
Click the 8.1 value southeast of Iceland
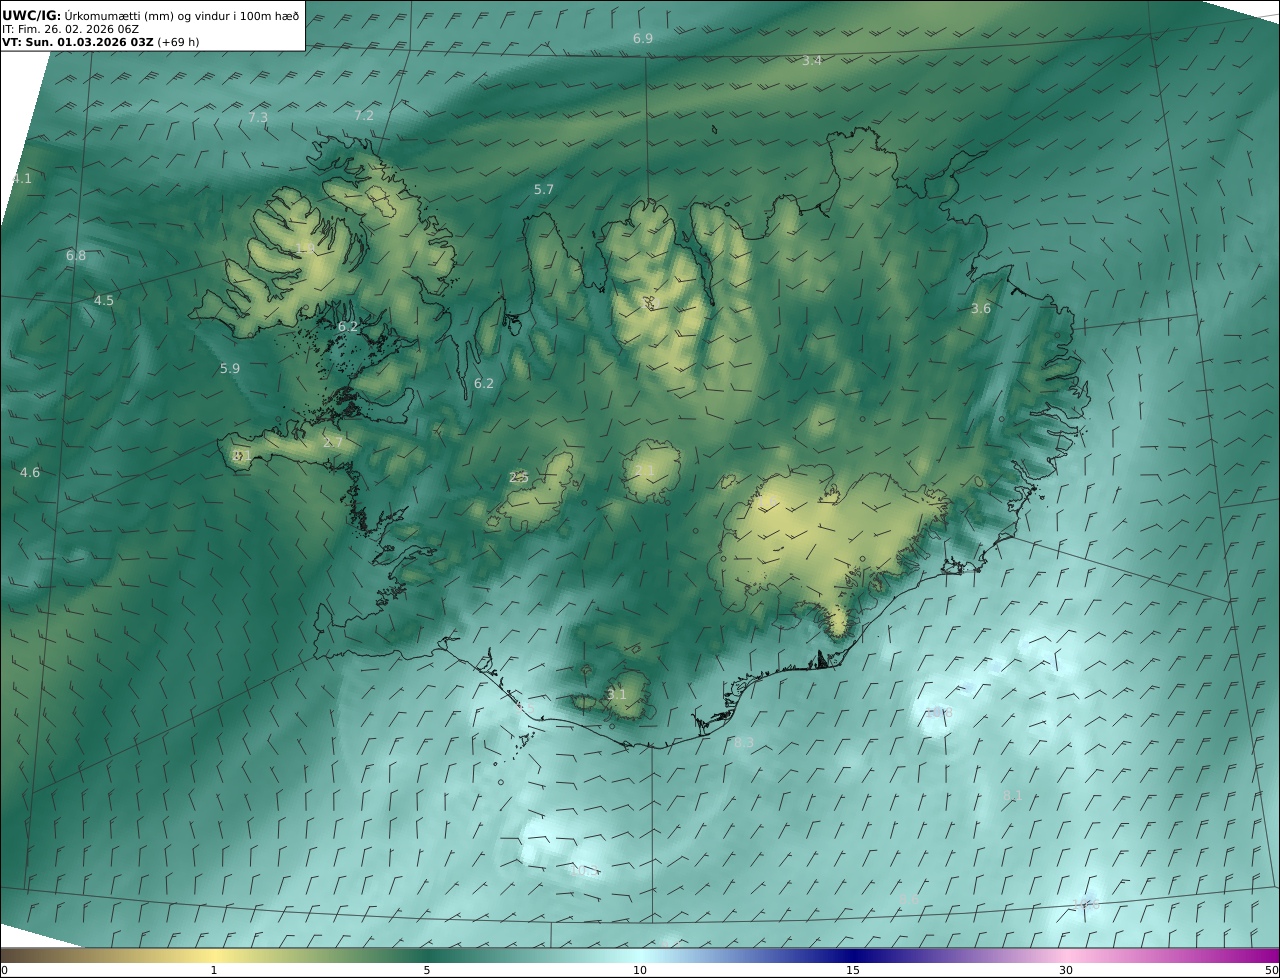pyautogui.click(x=1013, y=796)
